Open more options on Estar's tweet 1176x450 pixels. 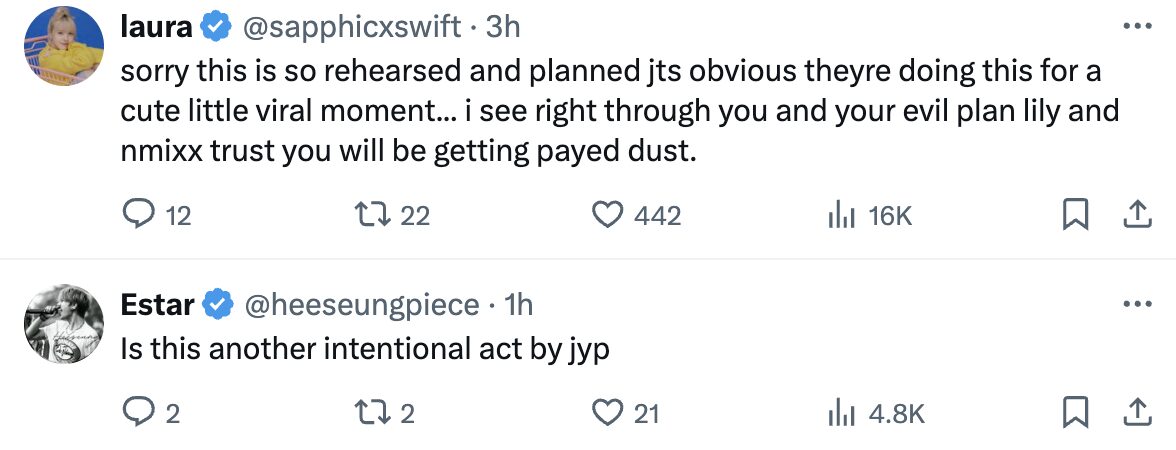point(1131,304)
